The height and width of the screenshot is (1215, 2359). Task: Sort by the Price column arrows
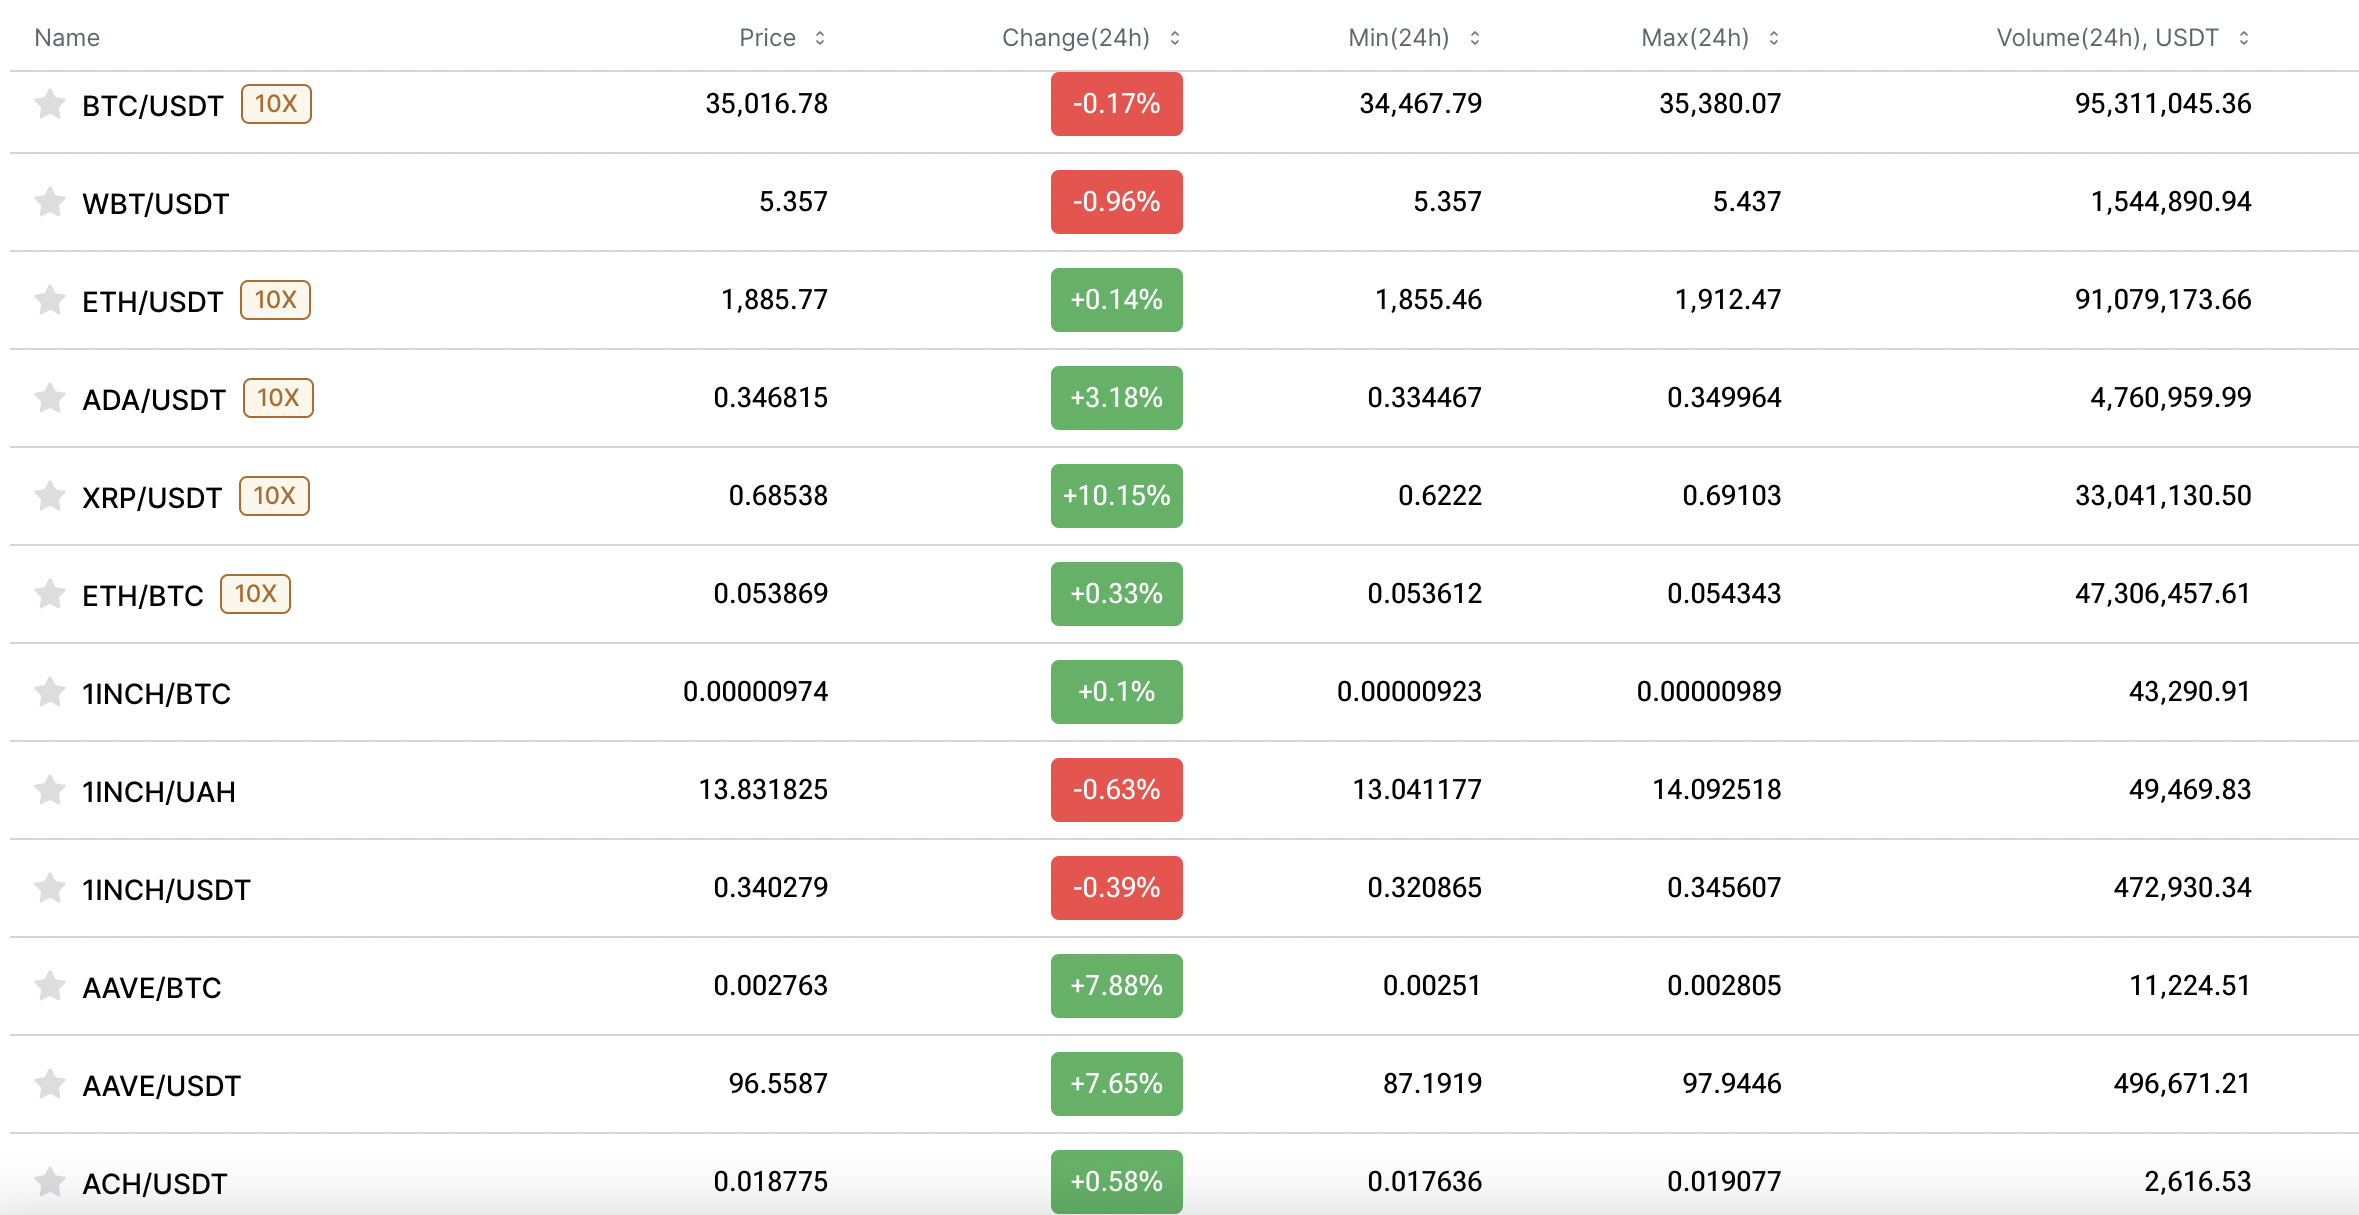pyautogui.click(x=820, y=38)
